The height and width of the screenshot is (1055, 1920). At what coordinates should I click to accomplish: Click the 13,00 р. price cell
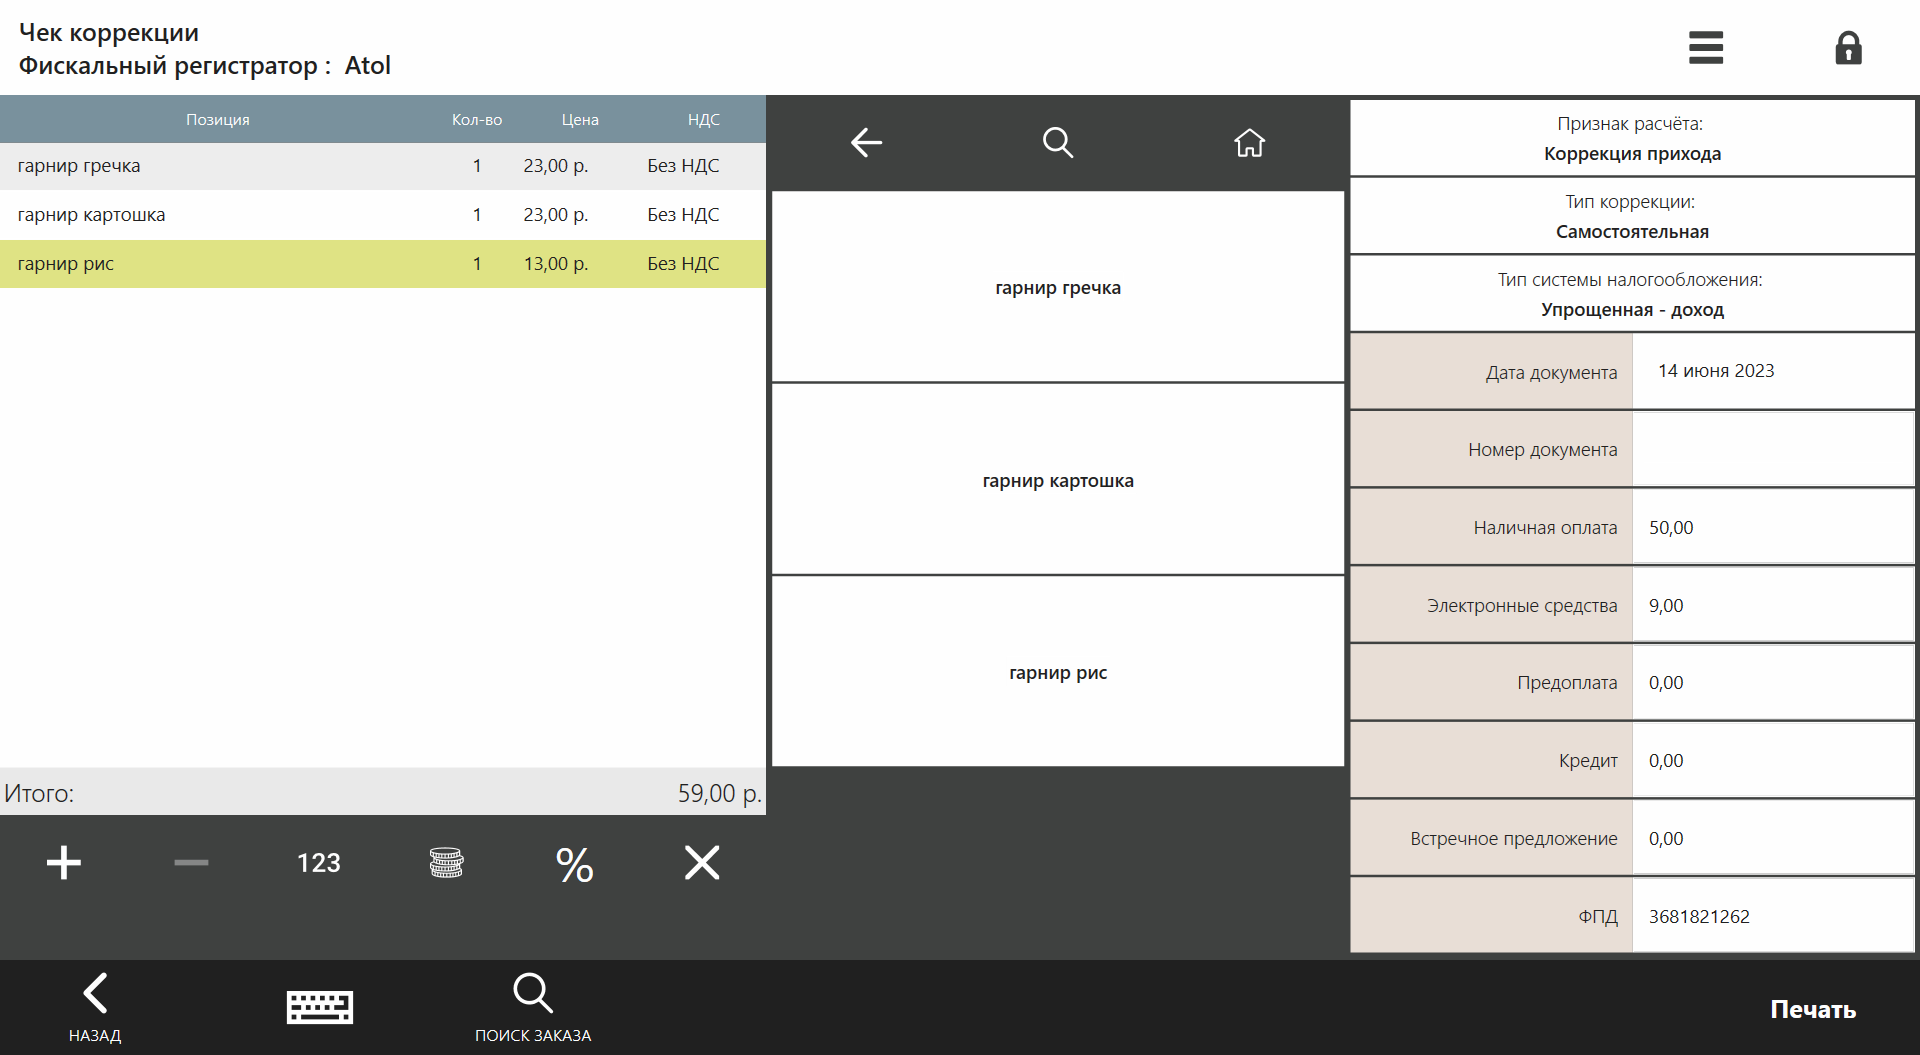pos(556,264)
